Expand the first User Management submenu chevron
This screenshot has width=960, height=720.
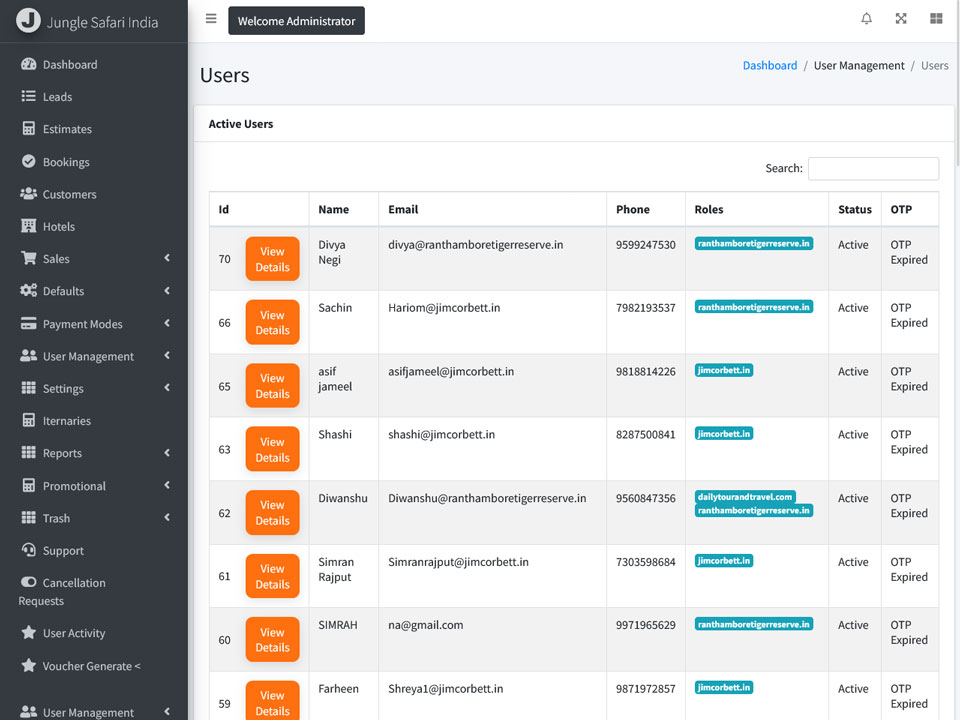click(167, 355)
